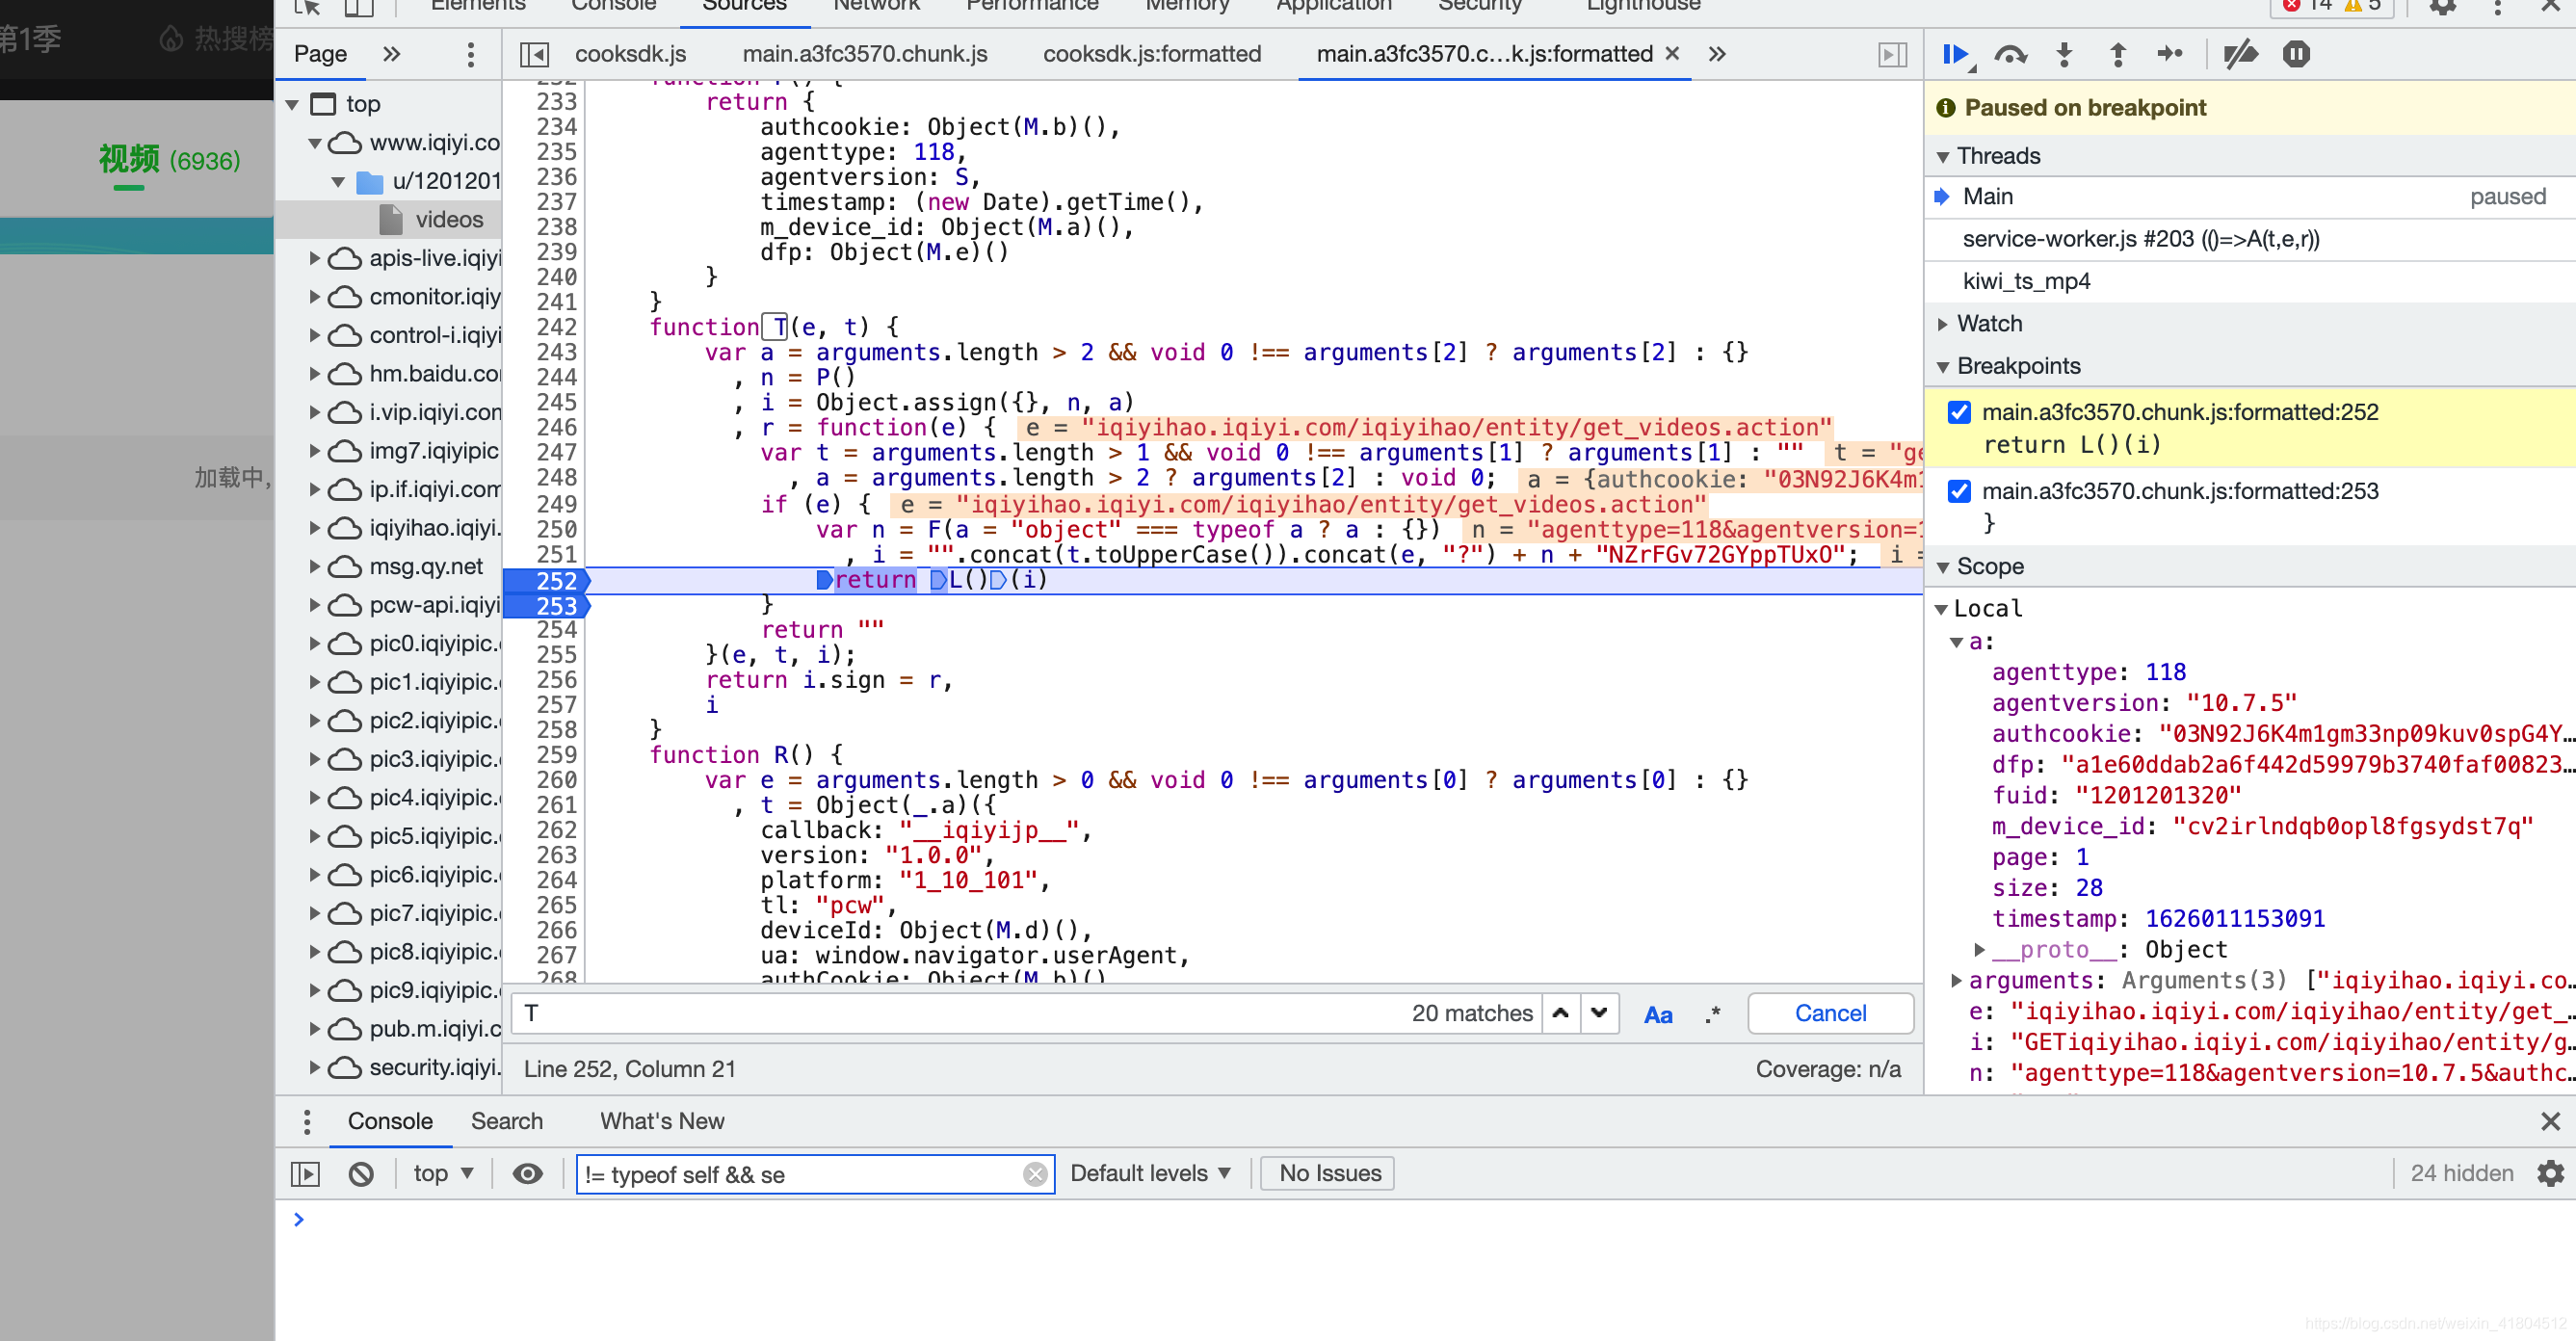Select kiwi_ts_mp4 thread
The width and height of the screenshot is (2576, 1341).
(x=2249, y=281)
